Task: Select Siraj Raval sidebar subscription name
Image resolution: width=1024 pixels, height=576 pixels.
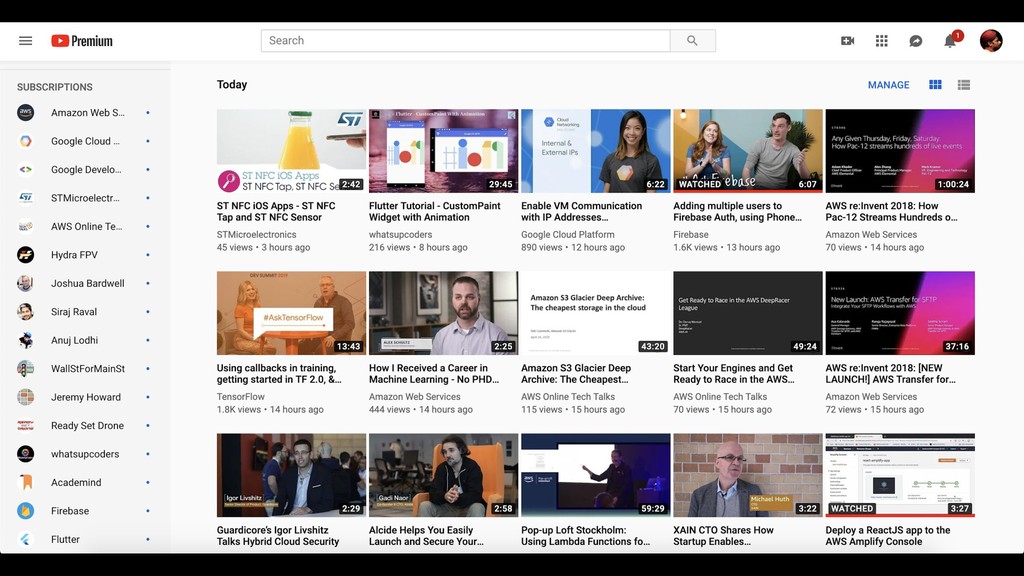Action: 74,312
